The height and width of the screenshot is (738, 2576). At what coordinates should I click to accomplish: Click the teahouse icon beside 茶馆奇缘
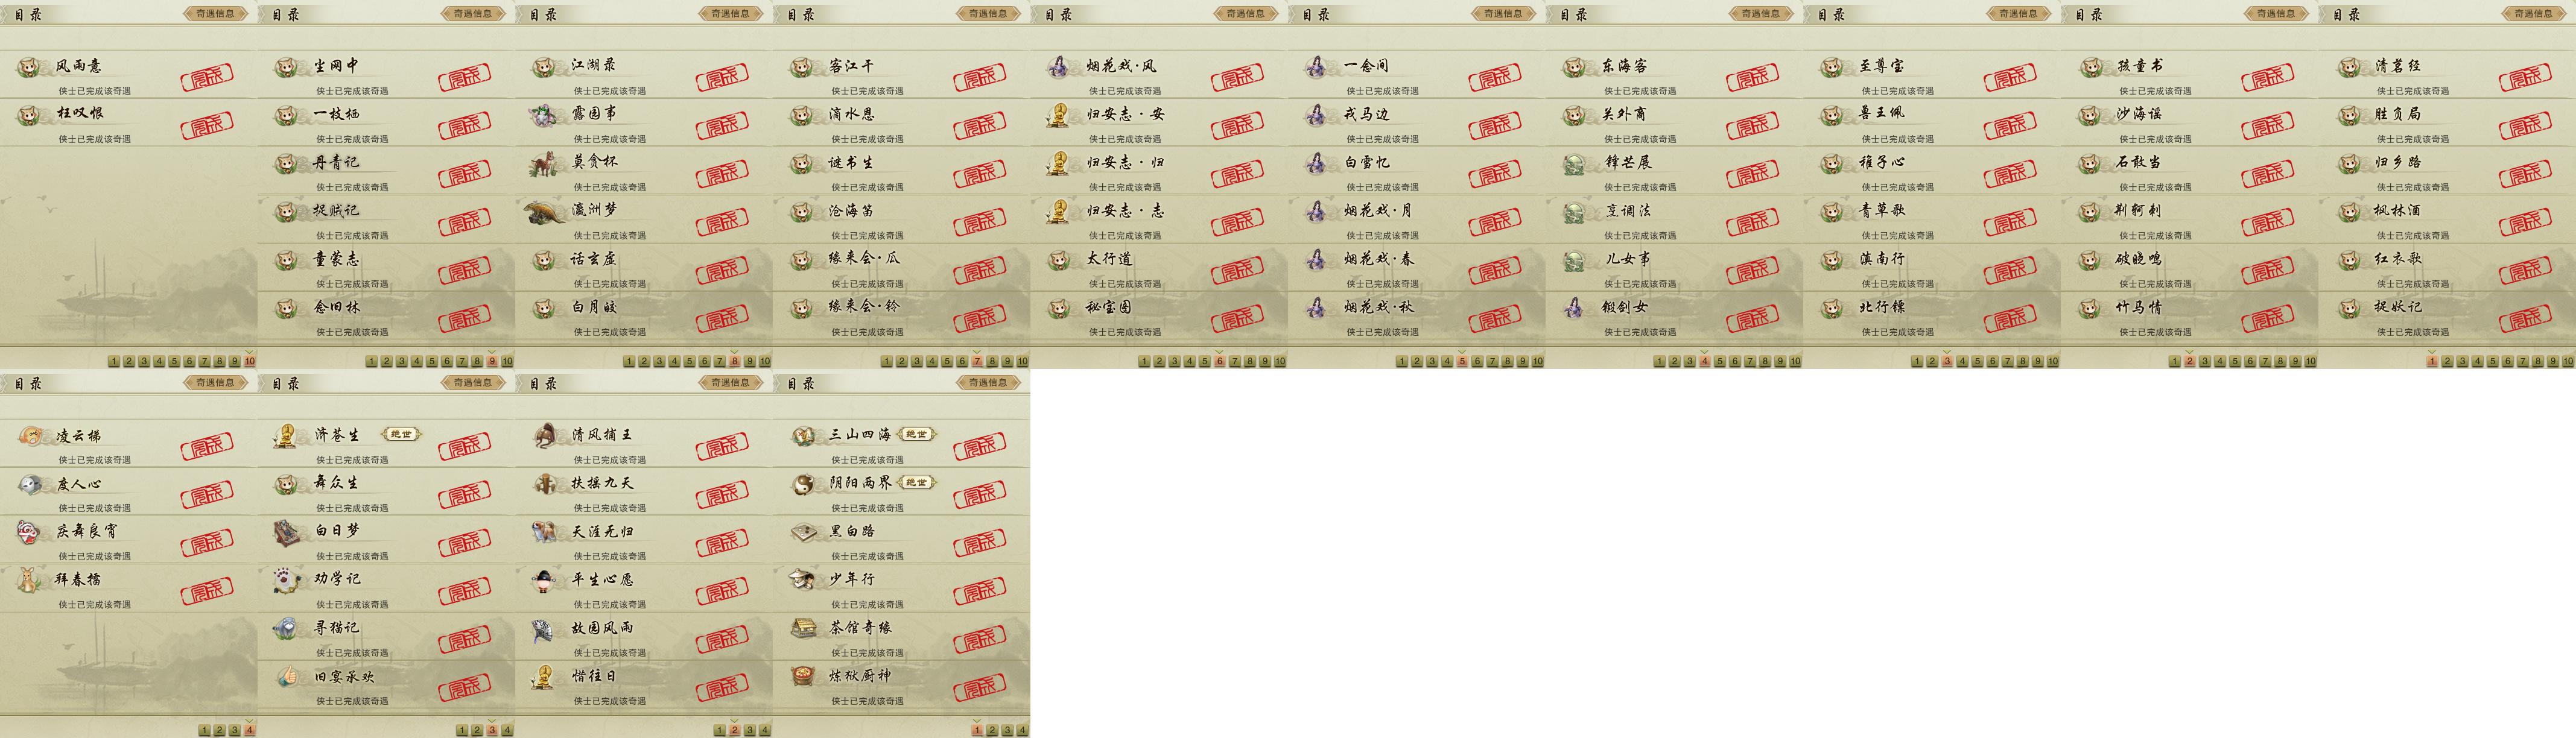click(x=802, y=629)
